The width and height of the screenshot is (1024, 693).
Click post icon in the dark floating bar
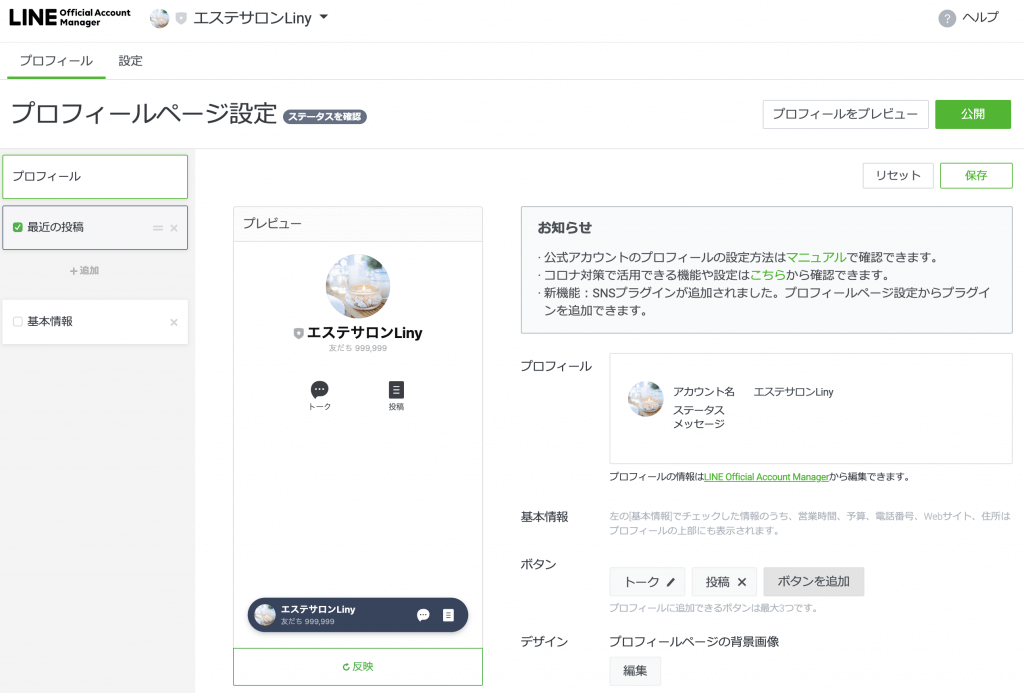coord(448,615)
